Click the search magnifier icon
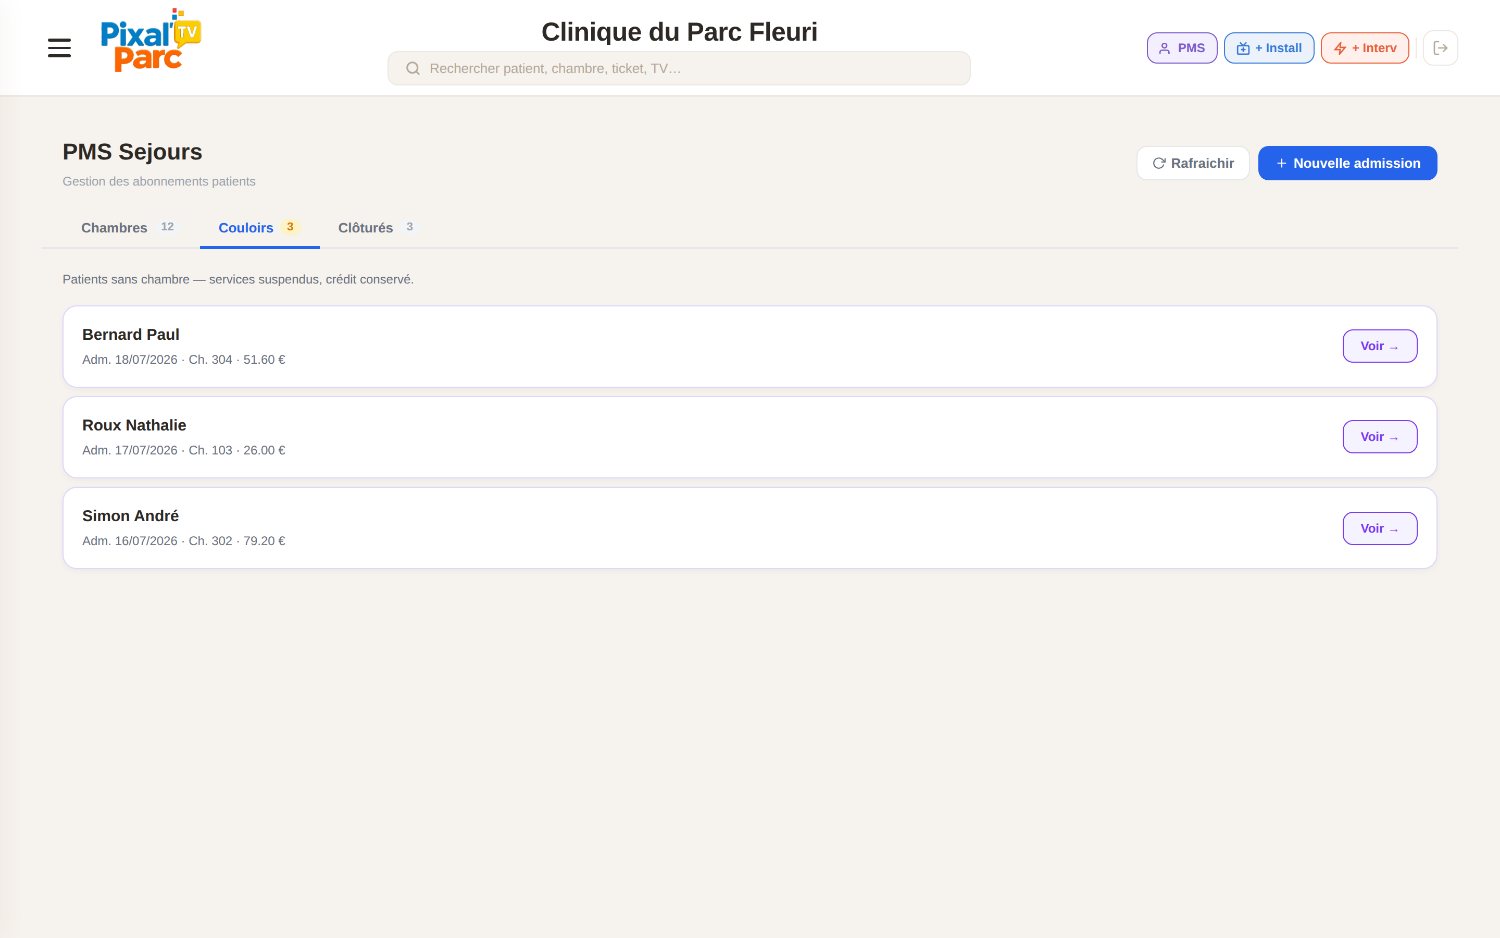 pos(412,69)
